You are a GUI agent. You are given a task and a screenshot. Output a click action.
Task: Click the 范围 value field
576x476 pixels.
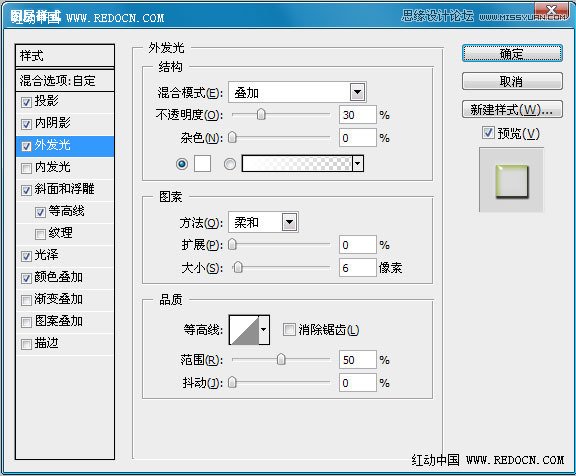point(358,360)
